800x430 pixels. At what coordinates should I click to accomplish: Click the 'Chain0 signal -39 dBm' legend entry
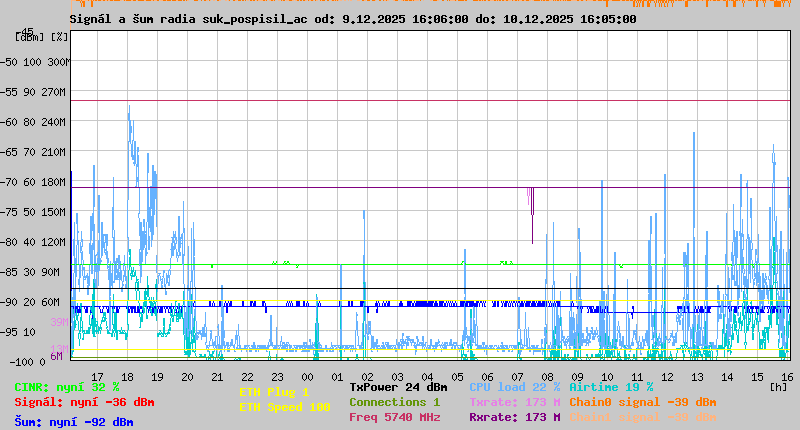click(x=642, y=402)
